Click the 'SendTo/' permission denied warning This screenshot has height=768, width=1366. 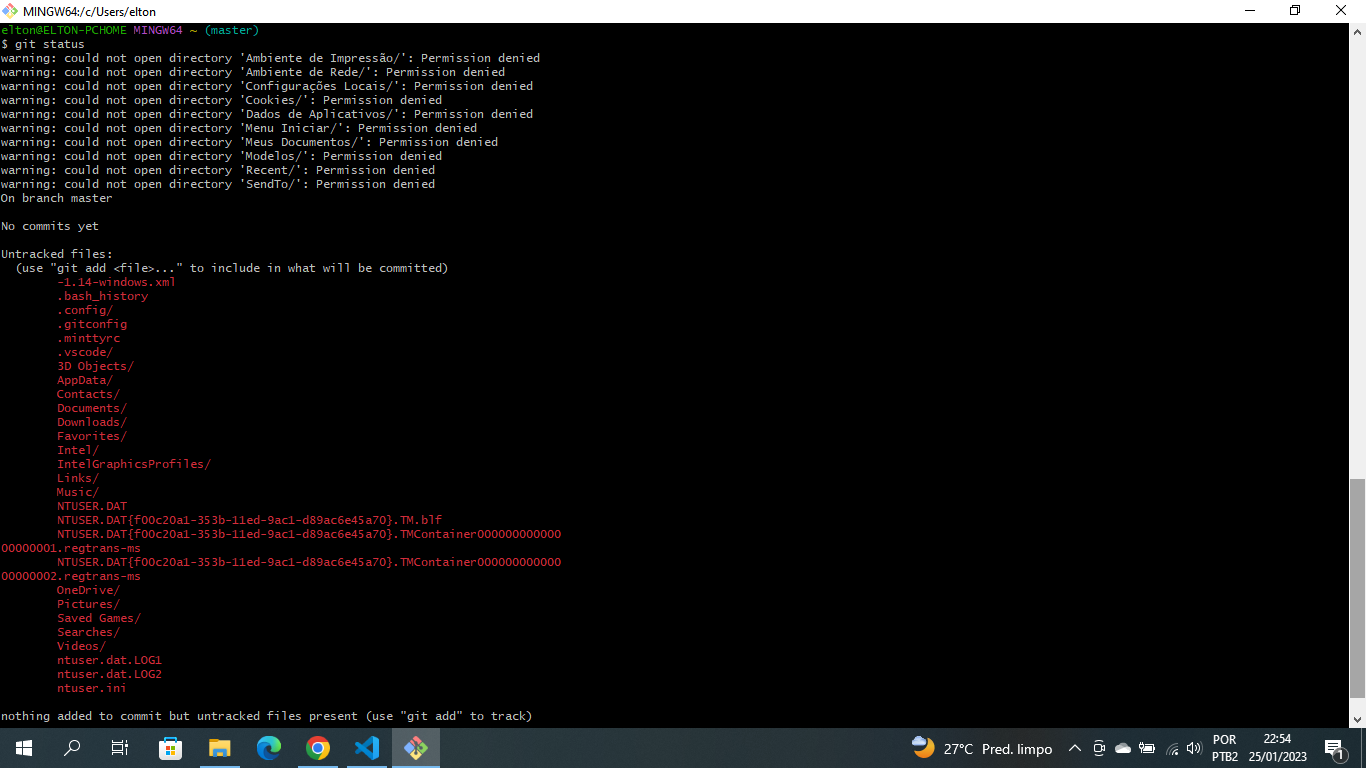coord(218,184)
